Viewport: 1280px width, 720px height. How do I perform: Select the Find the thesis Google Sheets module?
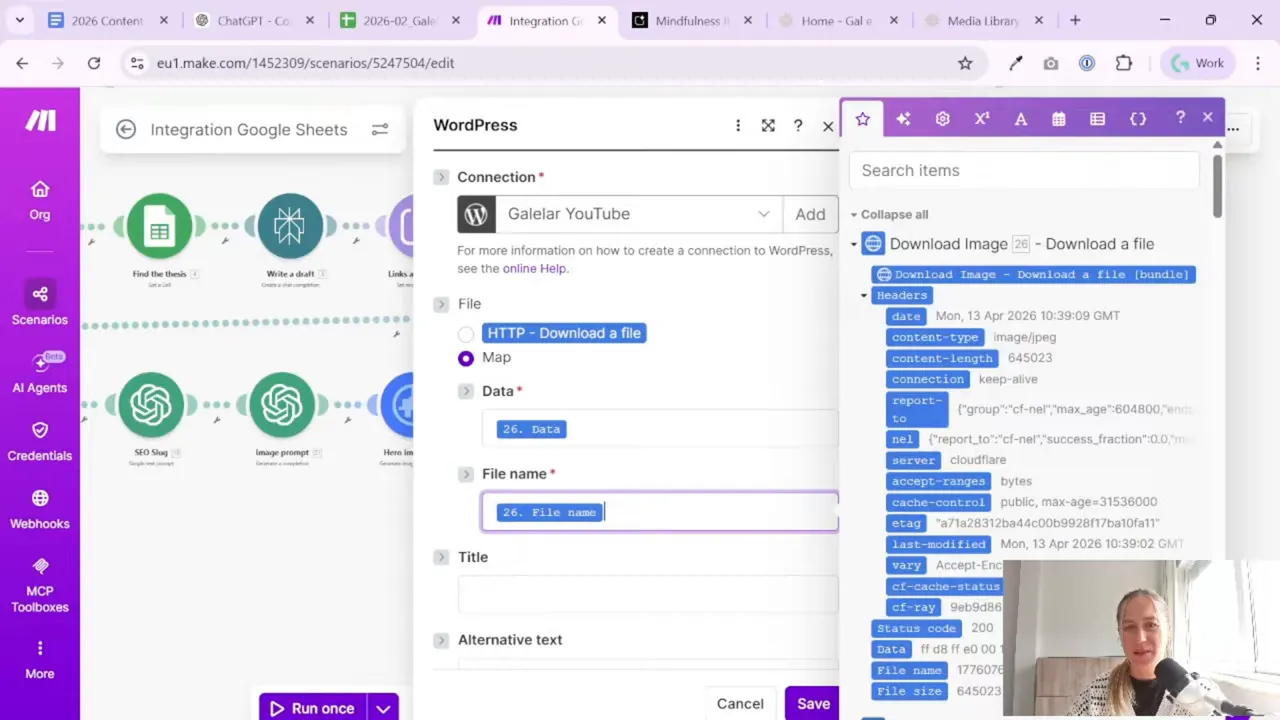pos(159,227)
